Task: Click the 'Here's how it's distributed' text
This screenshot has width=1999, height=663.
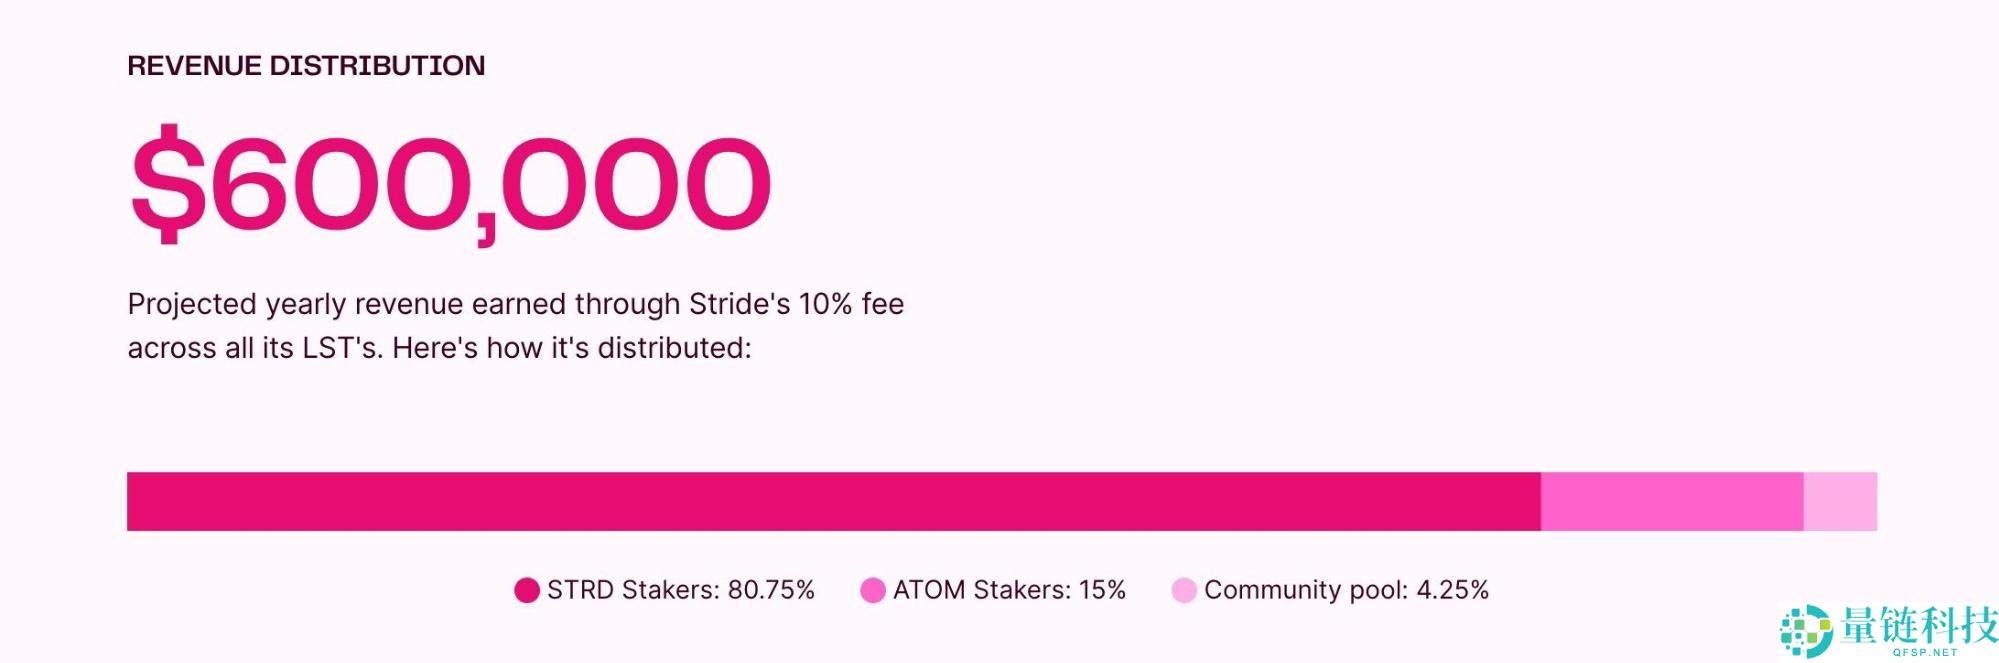Action: click(x=571, y=348)
